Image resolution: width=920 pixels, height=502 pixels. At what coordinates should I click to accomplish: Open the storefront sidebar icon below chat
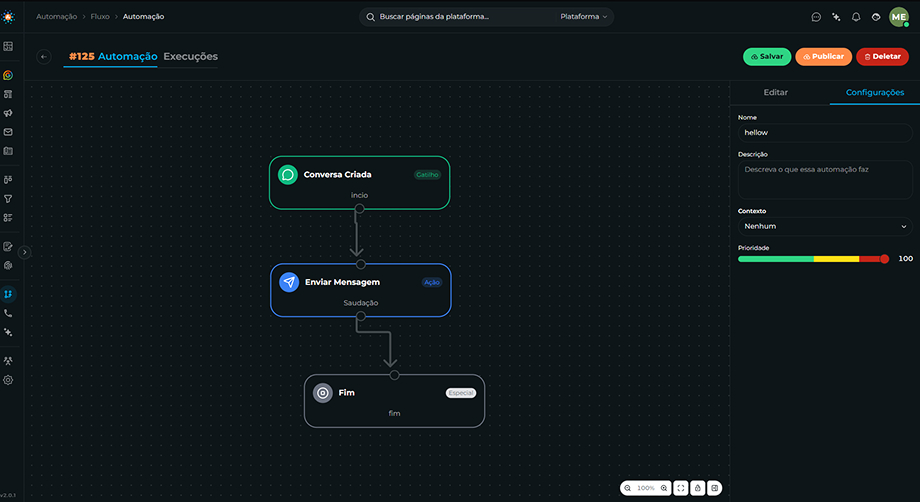[8, 94]
